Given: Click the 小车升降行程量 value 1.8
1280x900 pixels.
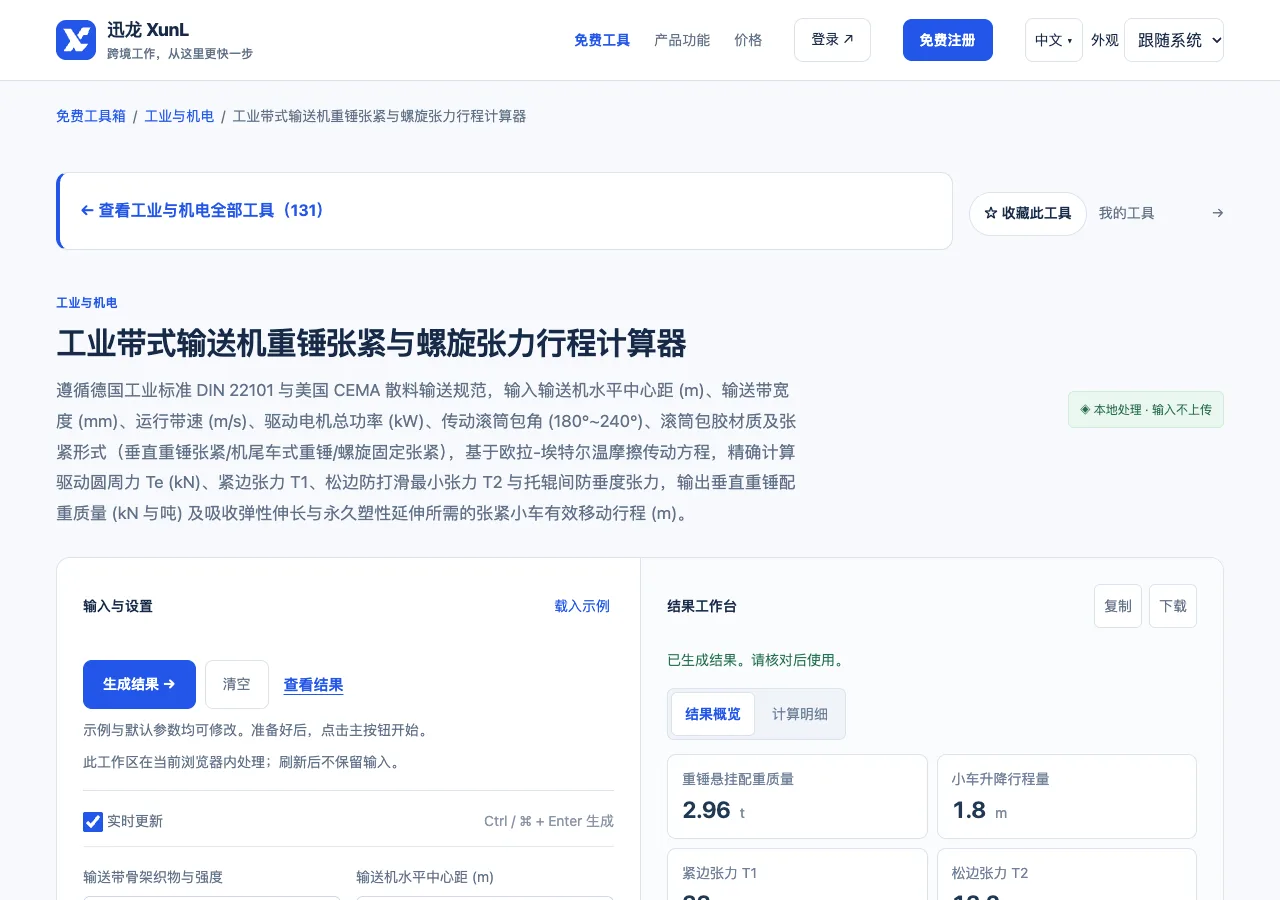Looking at the screenshot, I should pyautogui.click(x=969, y=810).
